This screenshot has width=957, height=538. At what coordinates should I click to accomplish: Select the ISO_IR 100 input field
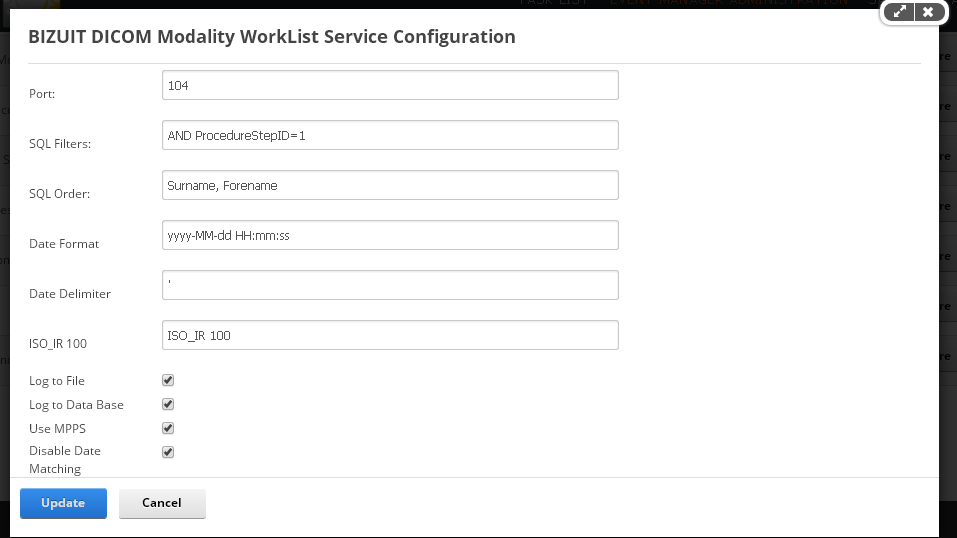tap(390, 335)
